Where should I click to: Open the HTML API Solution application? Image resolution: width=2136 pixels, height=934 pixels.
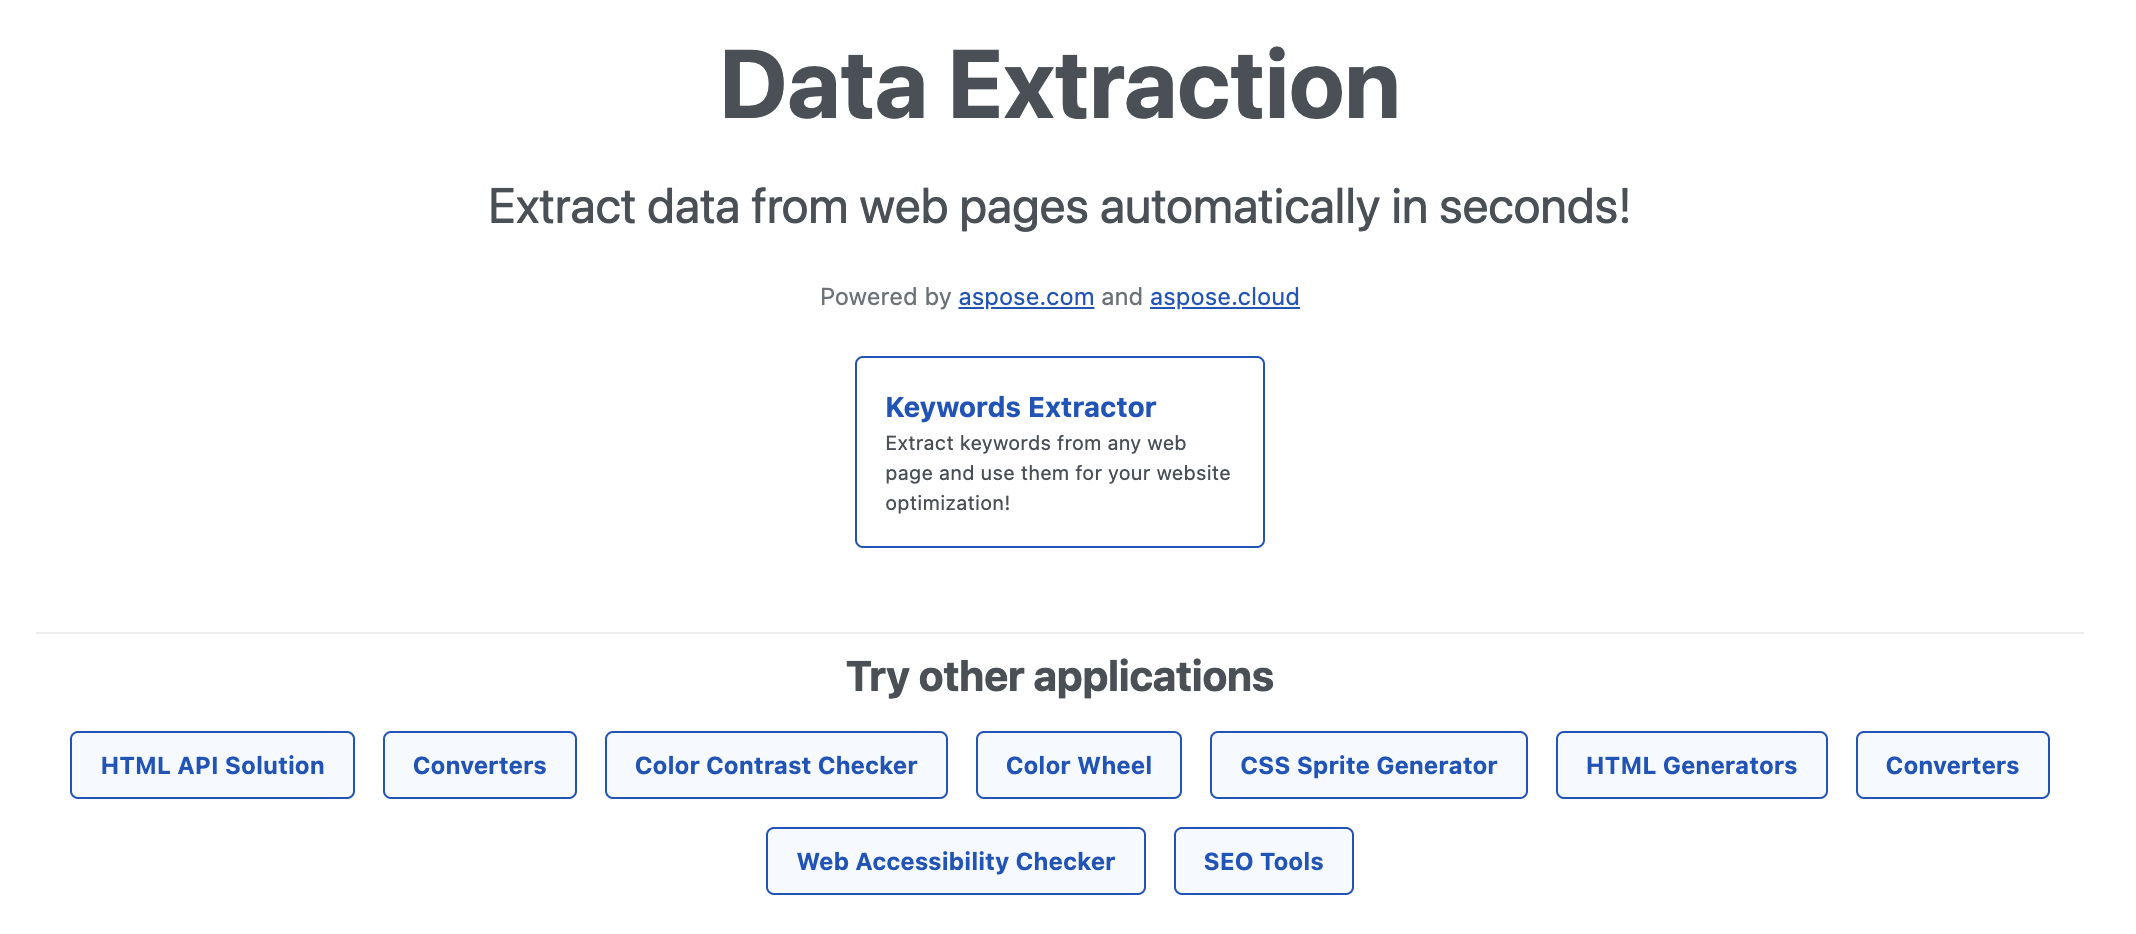(211, 765)
